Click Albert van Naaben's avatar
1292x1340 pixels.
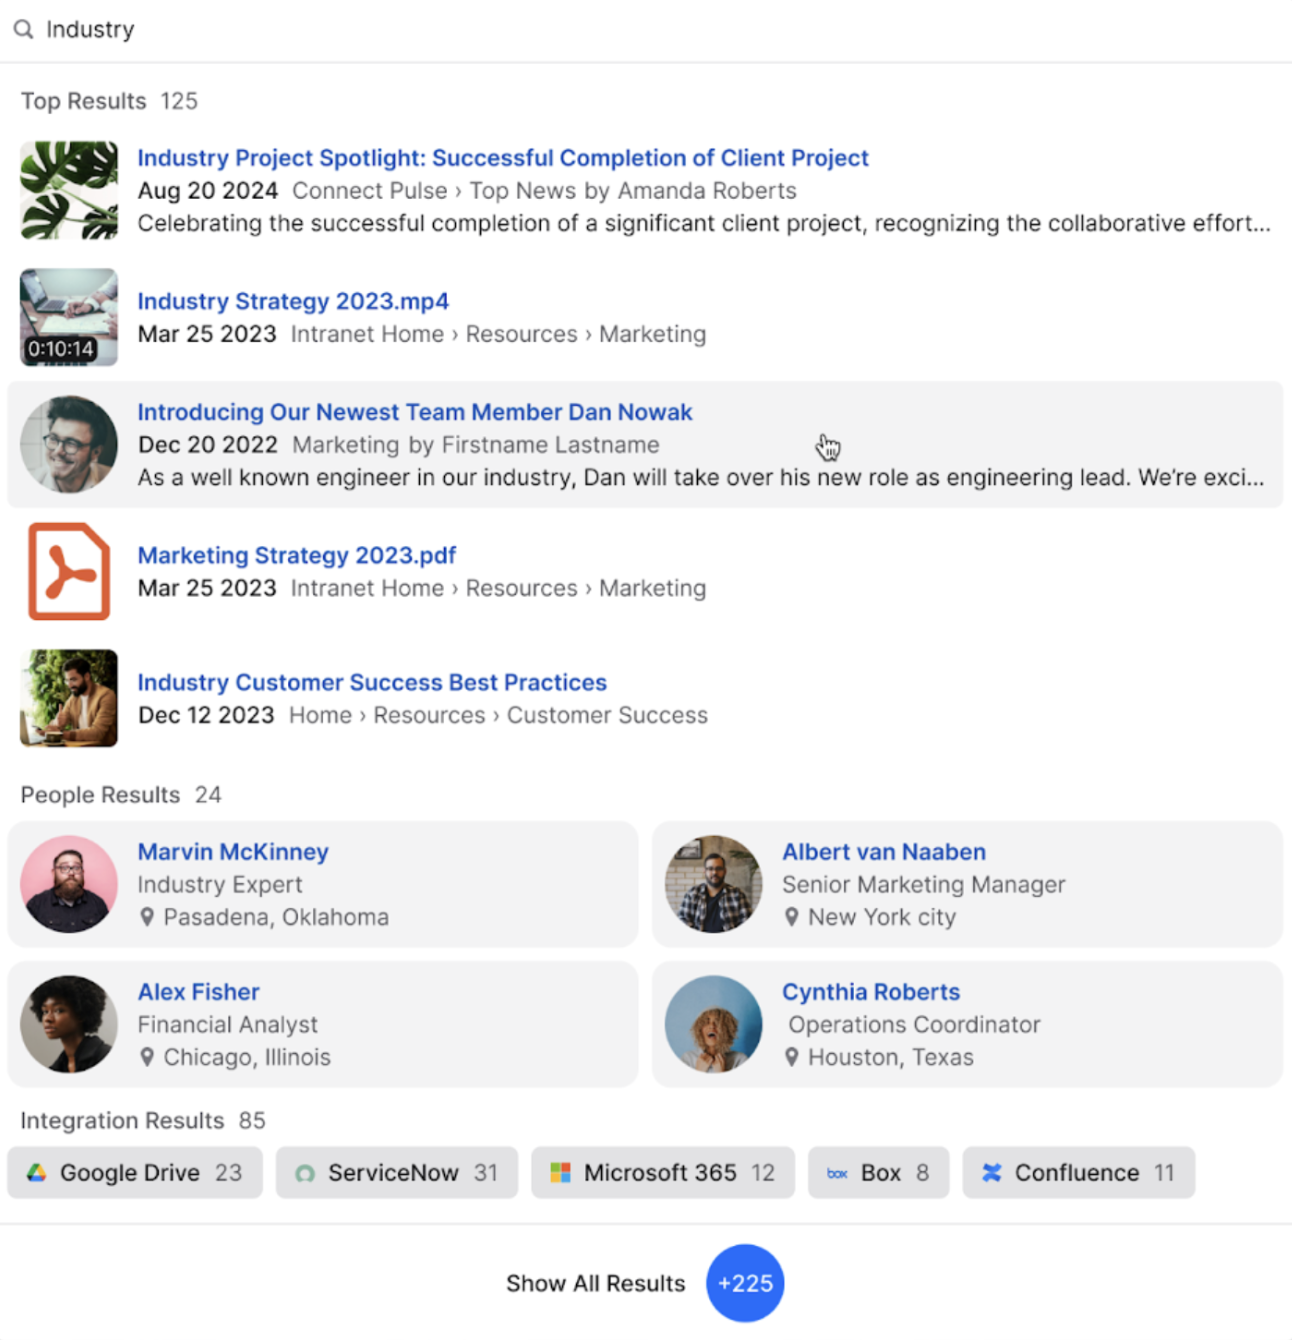pos(713,884)
